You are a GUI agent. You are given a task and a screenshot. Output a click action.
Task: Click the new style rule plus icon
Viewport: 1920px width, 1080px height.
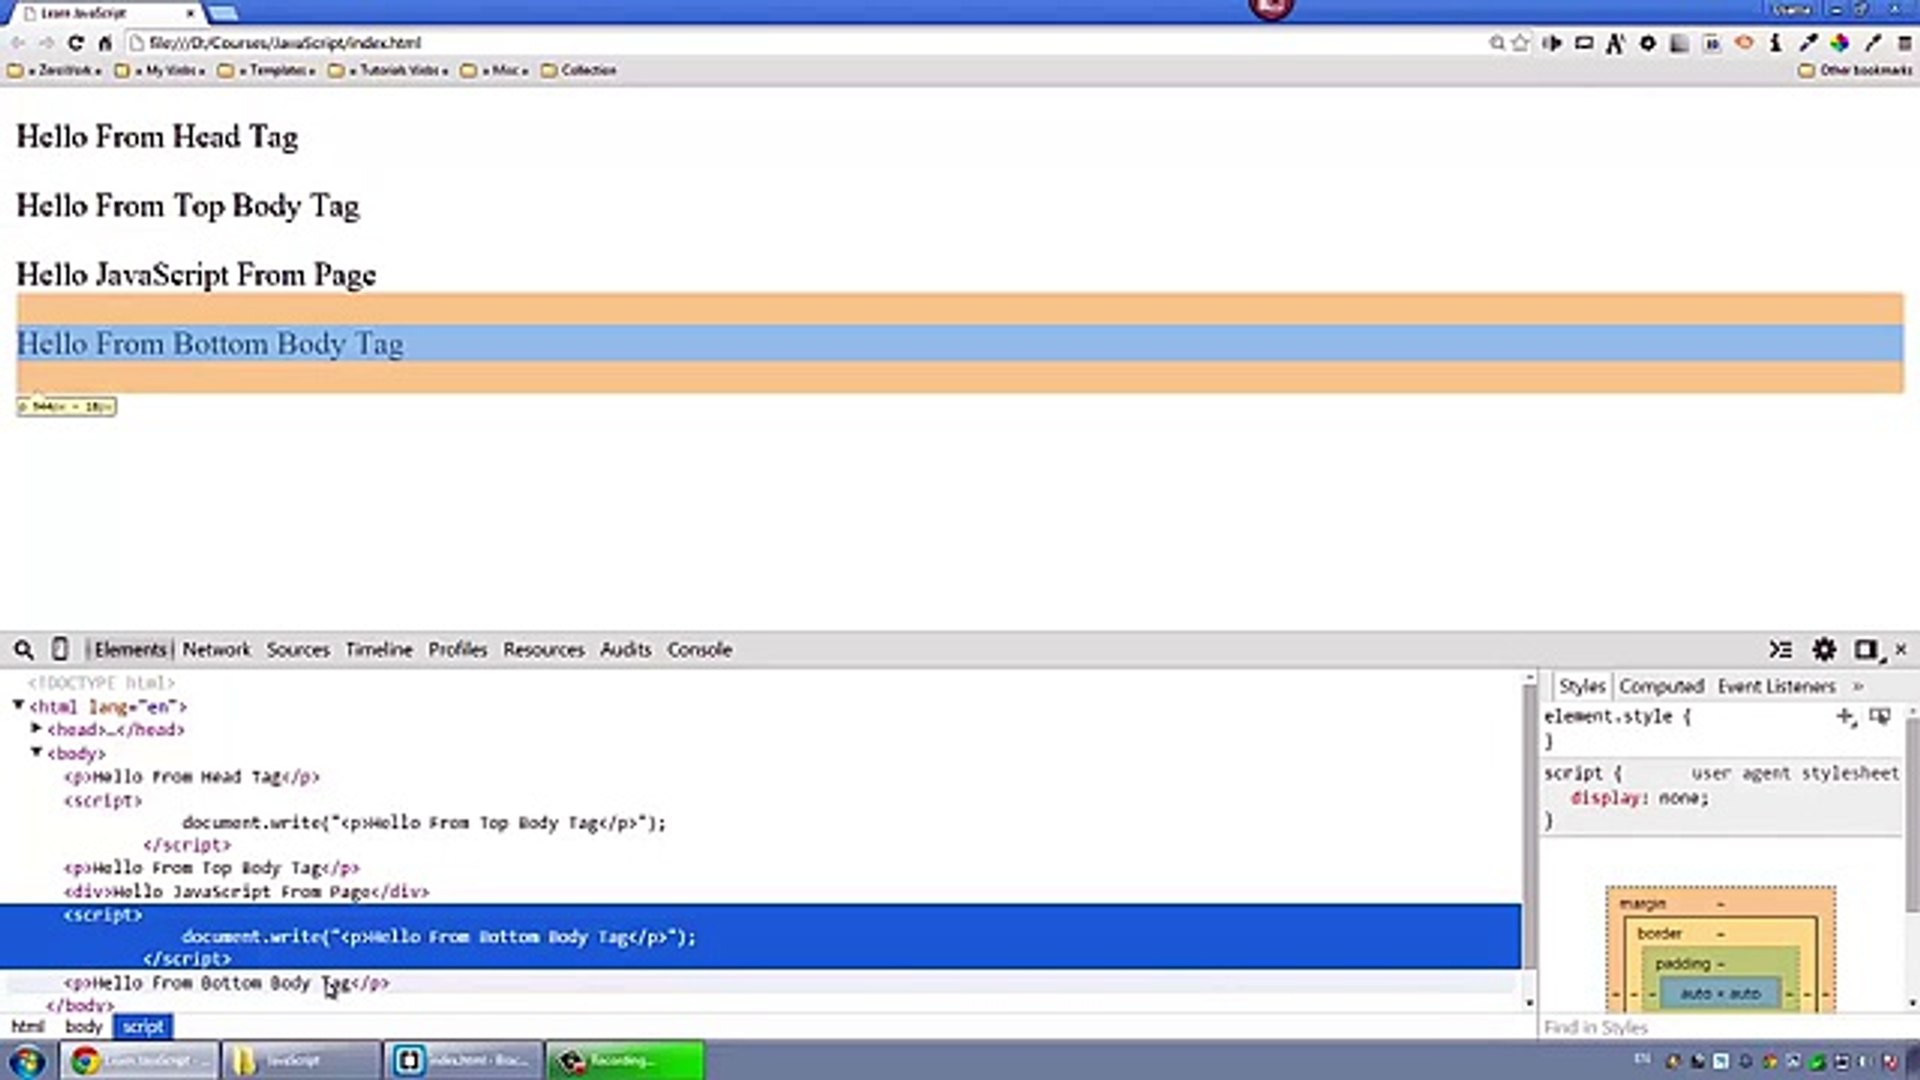click(1845, 716)
